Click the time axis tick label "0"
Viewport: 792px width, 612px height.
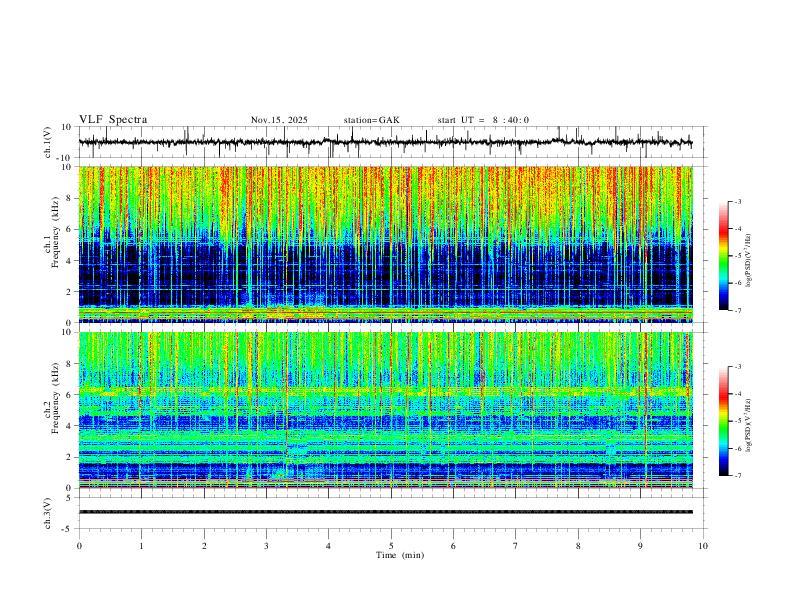pyautogui.click(x=79, y=546)
